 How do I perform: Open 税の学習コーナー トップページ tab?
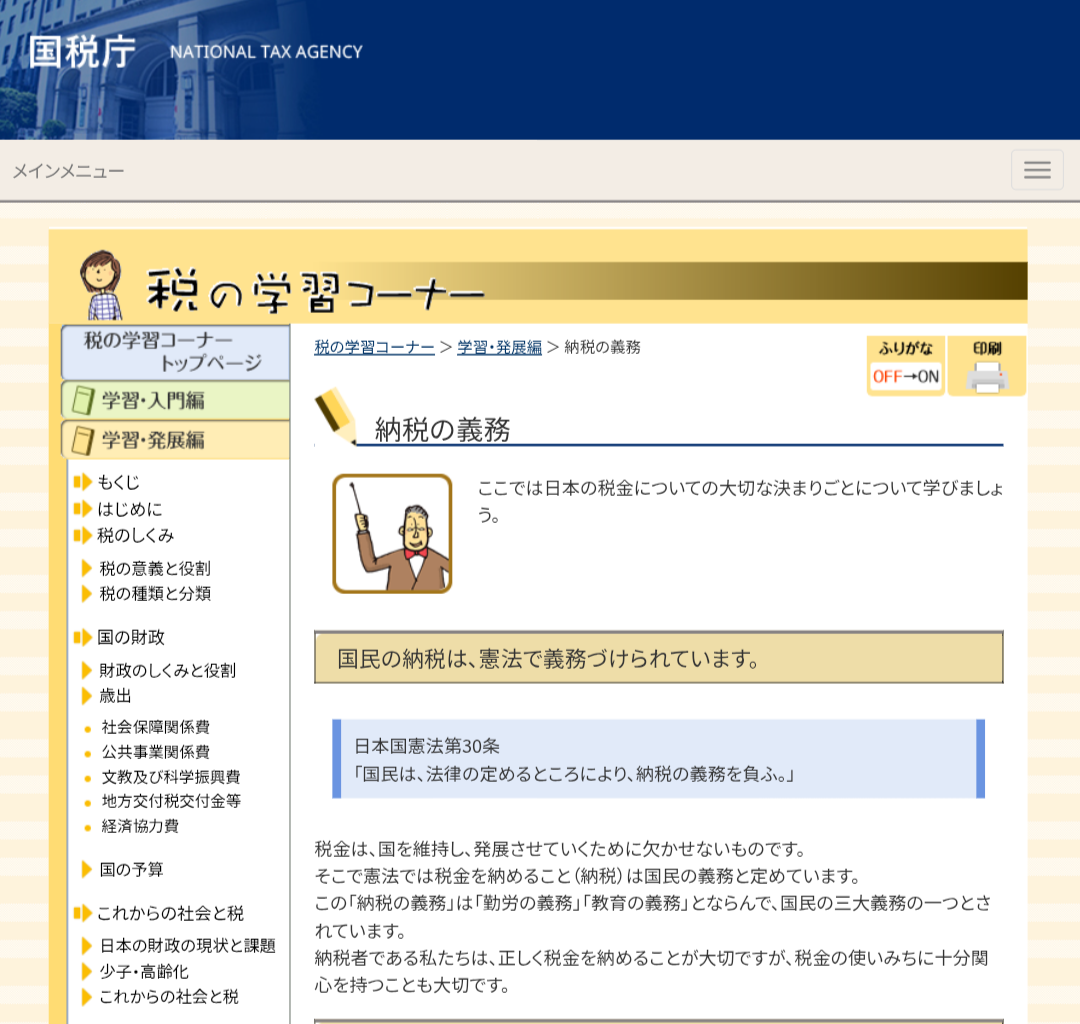tap(175, 352)
